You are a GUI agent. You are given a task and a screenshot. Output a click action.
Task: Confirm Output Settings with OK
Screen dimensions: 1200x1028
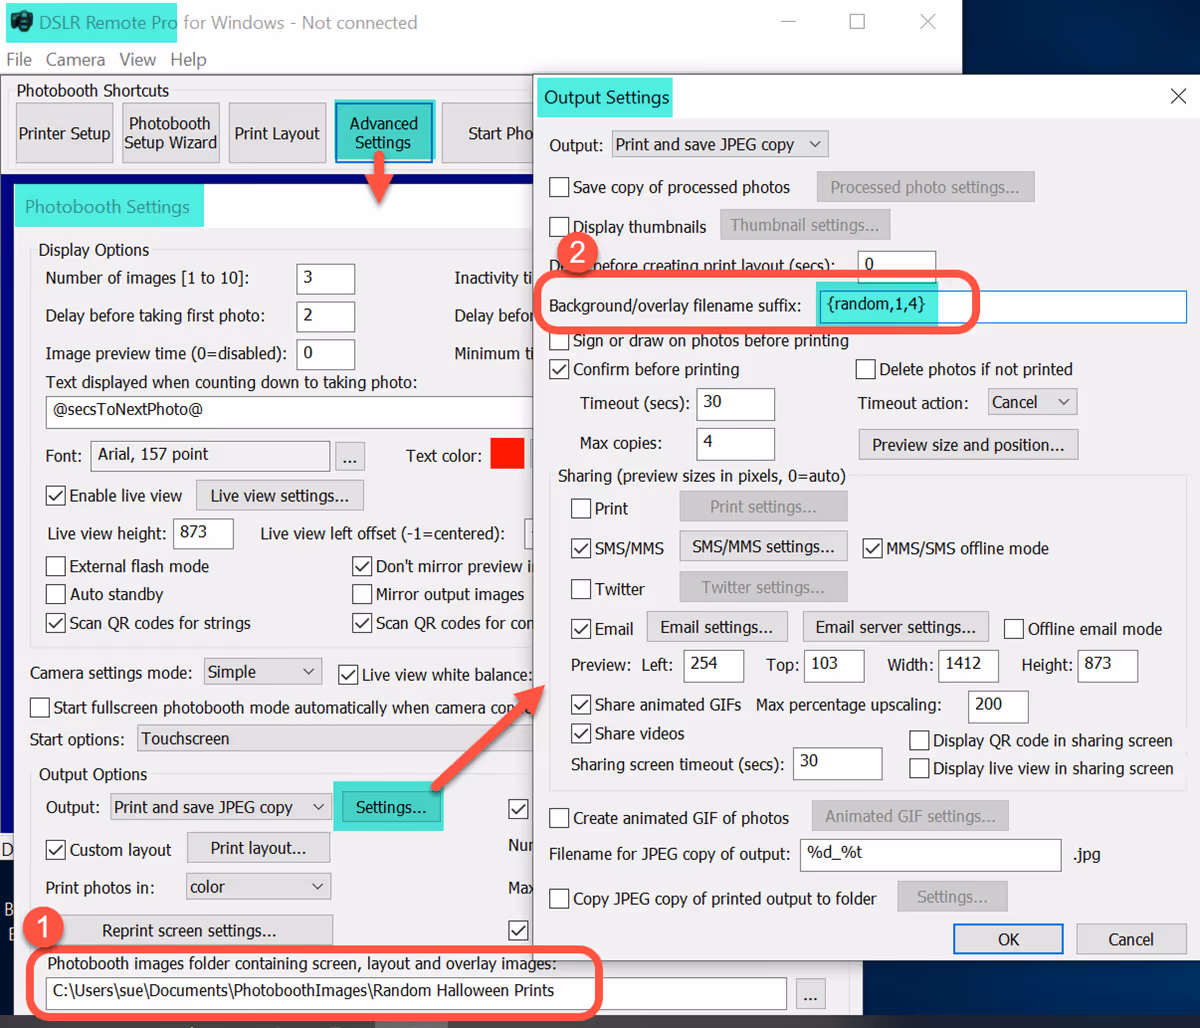point(1008,939)
